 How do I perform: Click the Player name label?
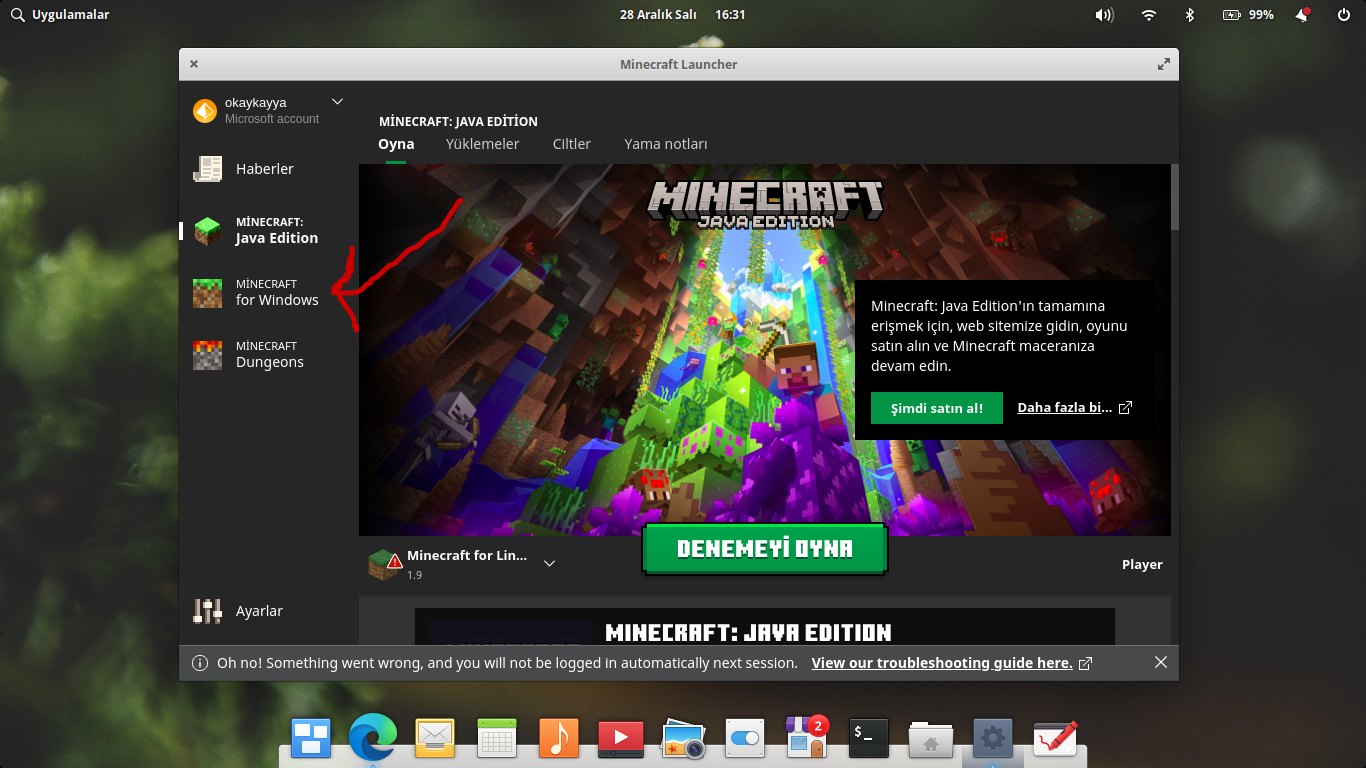pyautogui.click(x=1142, y=565)
